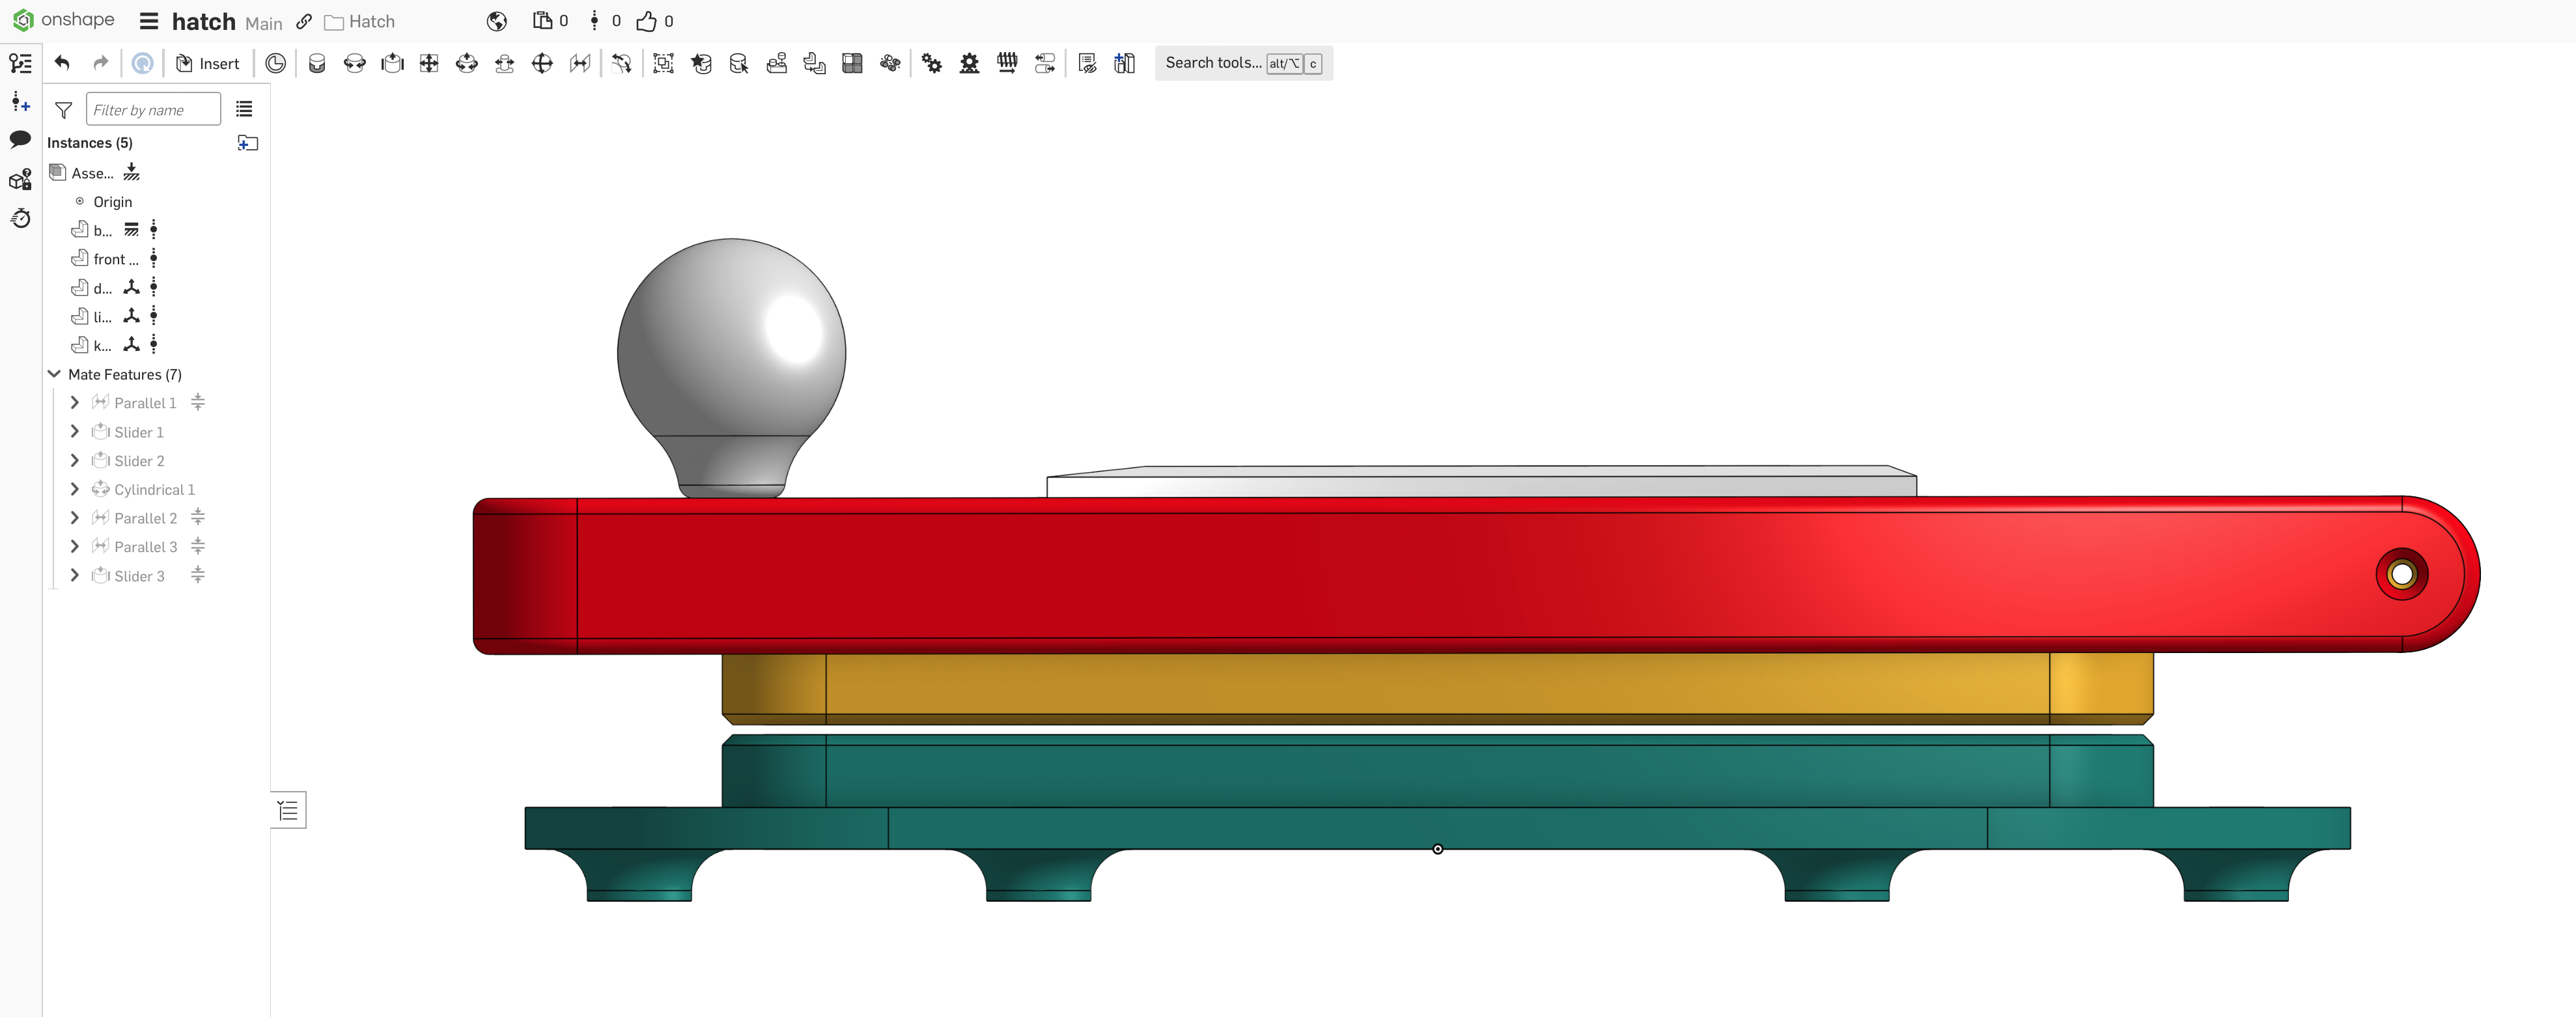
Task: Select the Group tool with dashed square
Action: click(663, 63)
